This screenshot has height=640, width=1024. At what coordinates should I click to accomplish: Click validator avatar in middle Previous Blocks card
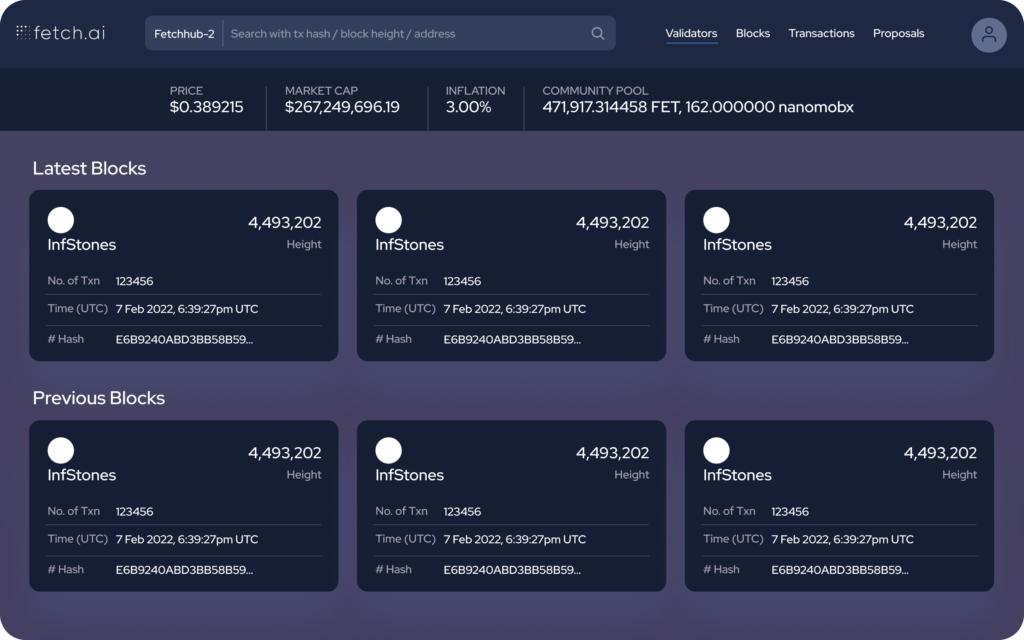(389, 450)
